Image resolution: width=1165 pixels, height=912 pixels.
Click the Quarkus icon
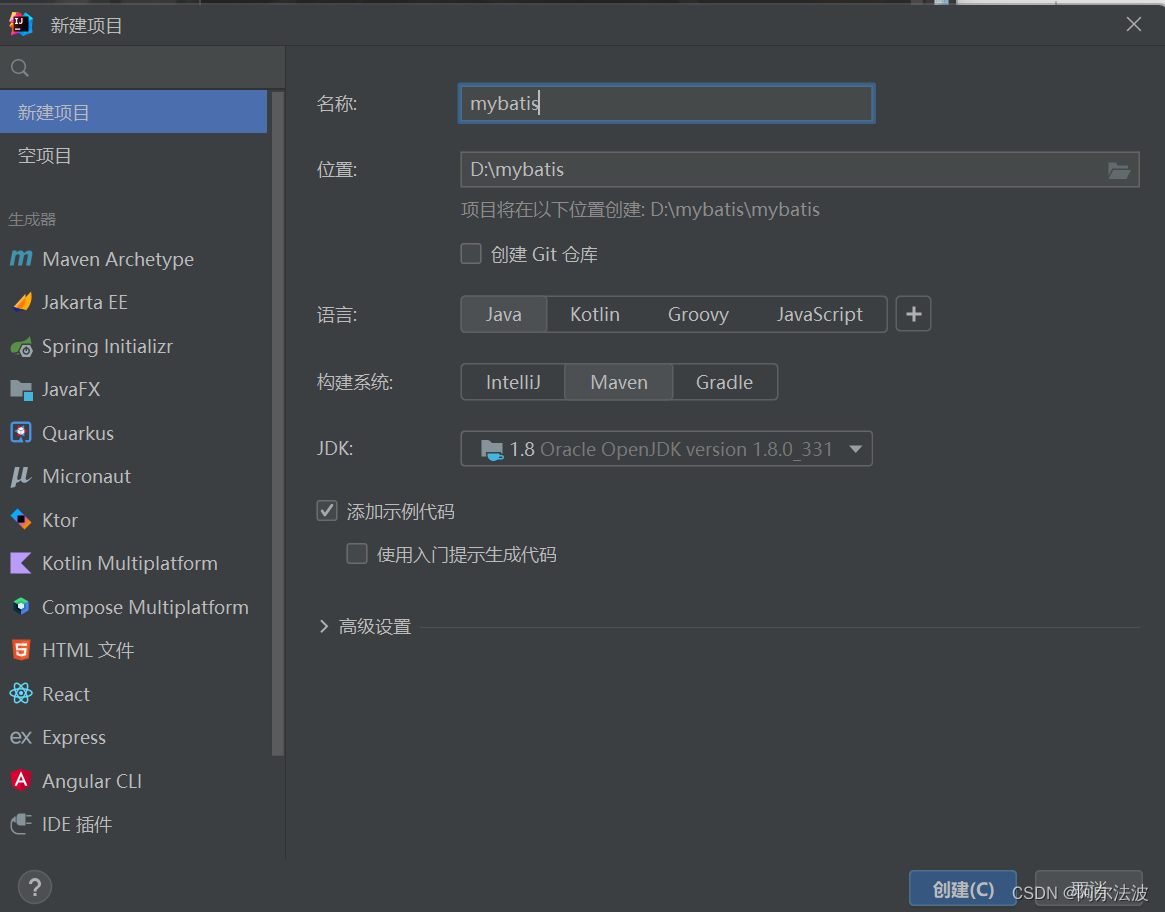[x=21, y=433]
